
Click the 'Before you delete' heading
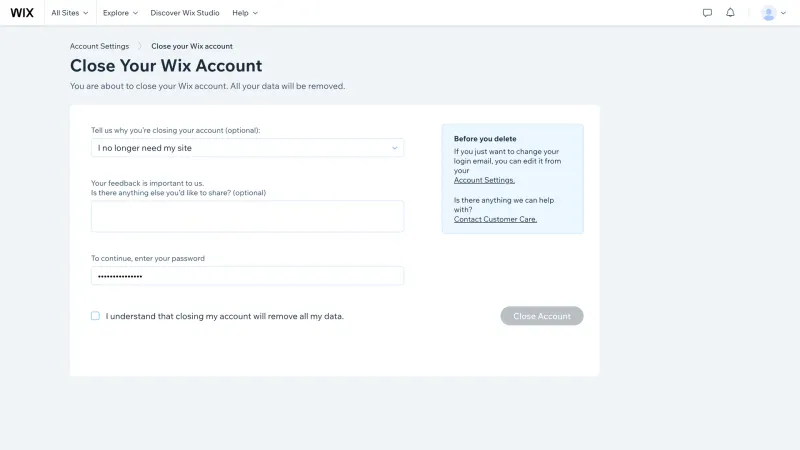[485, 139]
